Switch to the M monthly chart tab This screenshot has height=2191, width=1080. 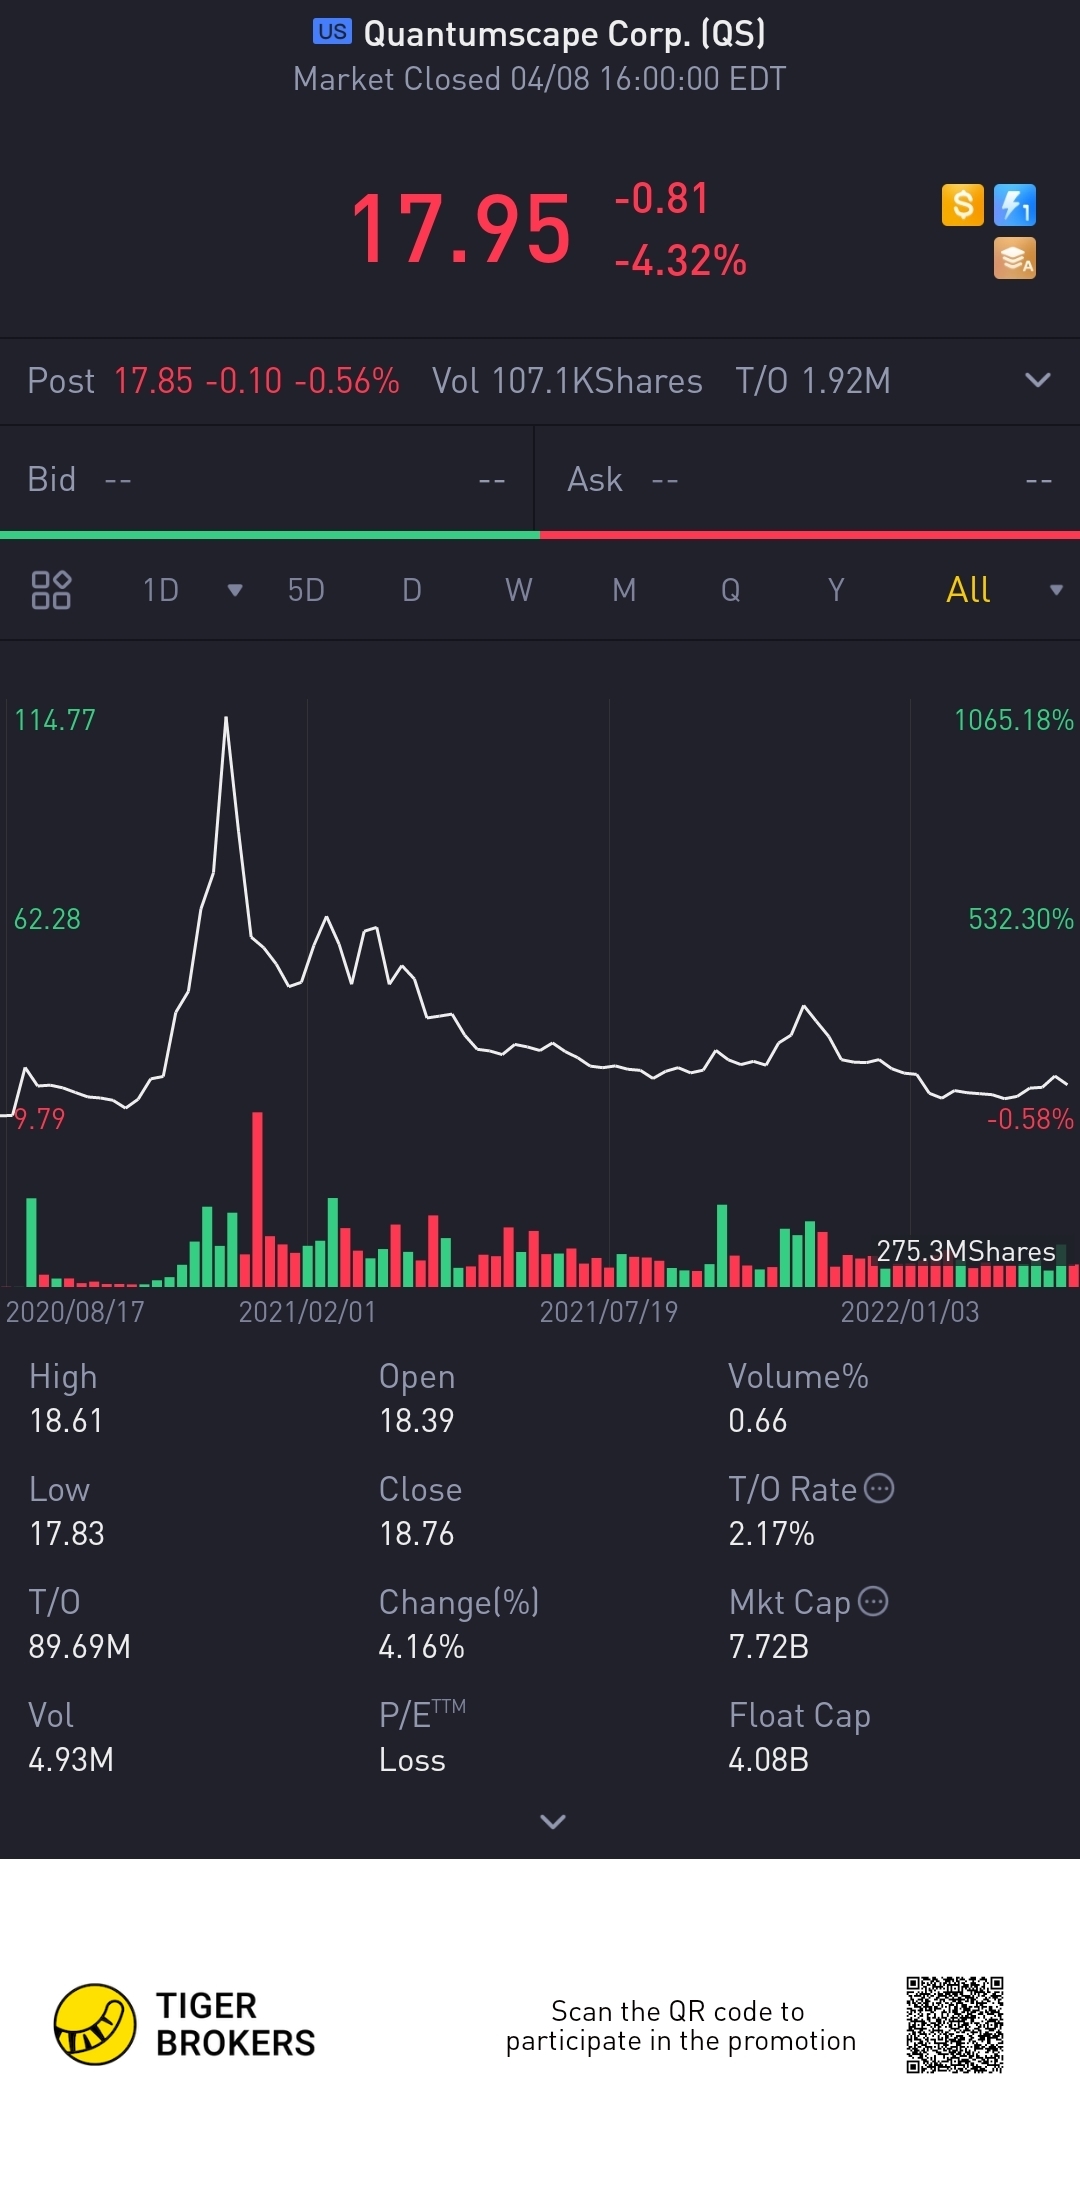(624, 590)
